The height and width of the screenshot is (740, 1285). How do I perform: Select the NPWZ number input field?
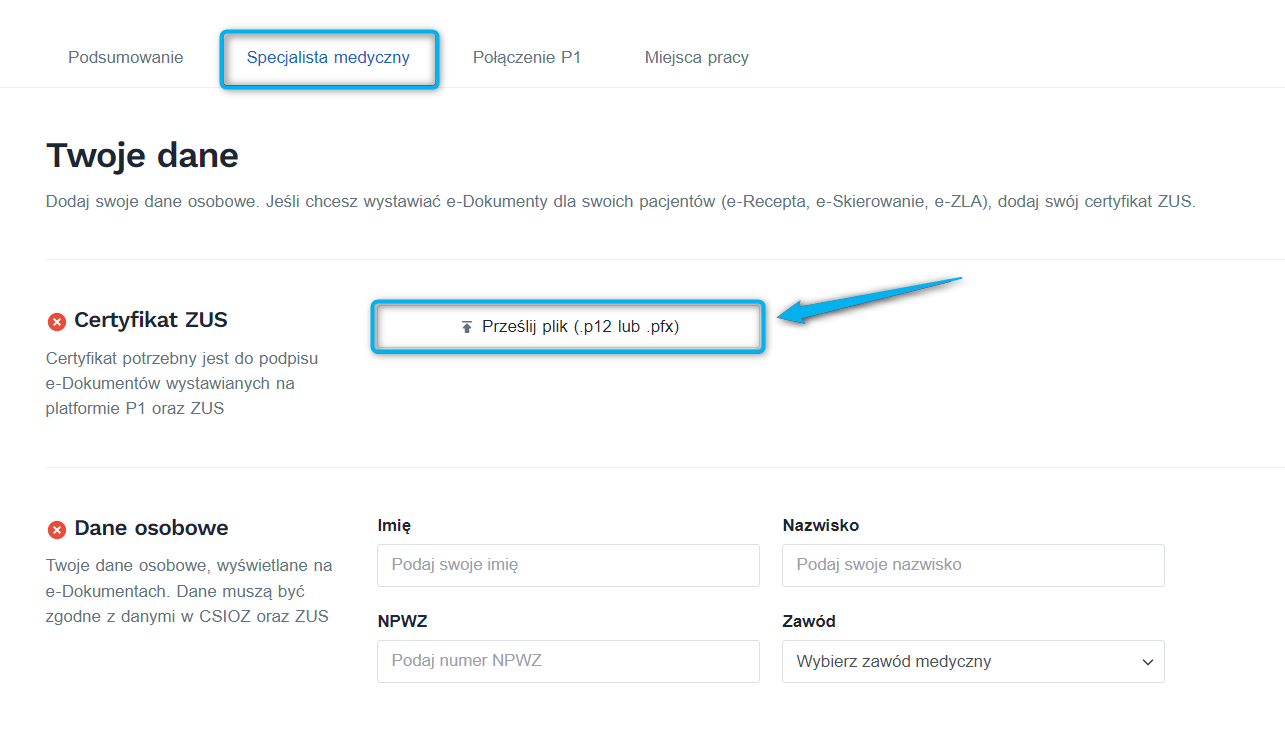[568, 661]
